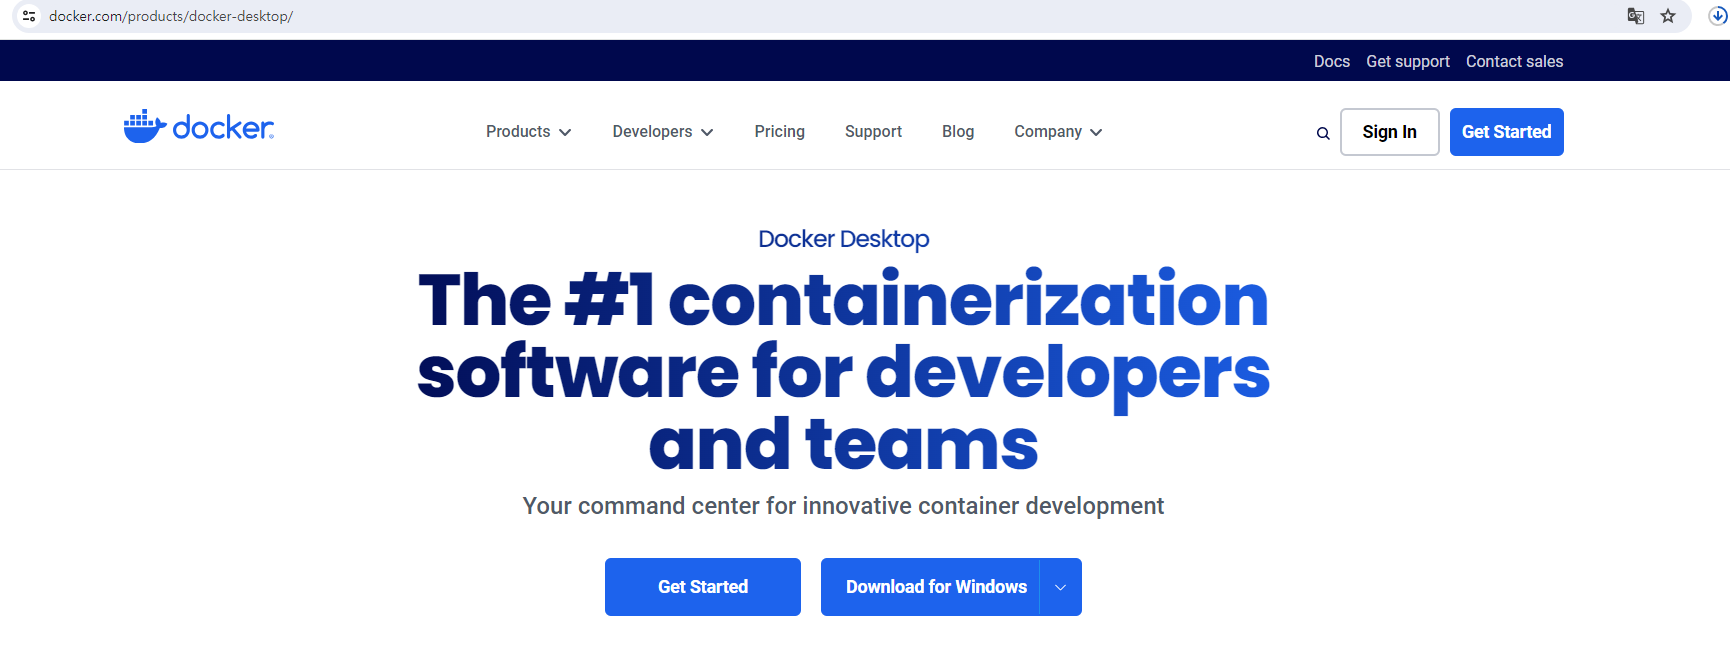Expand the Products menu

[528, 132]
